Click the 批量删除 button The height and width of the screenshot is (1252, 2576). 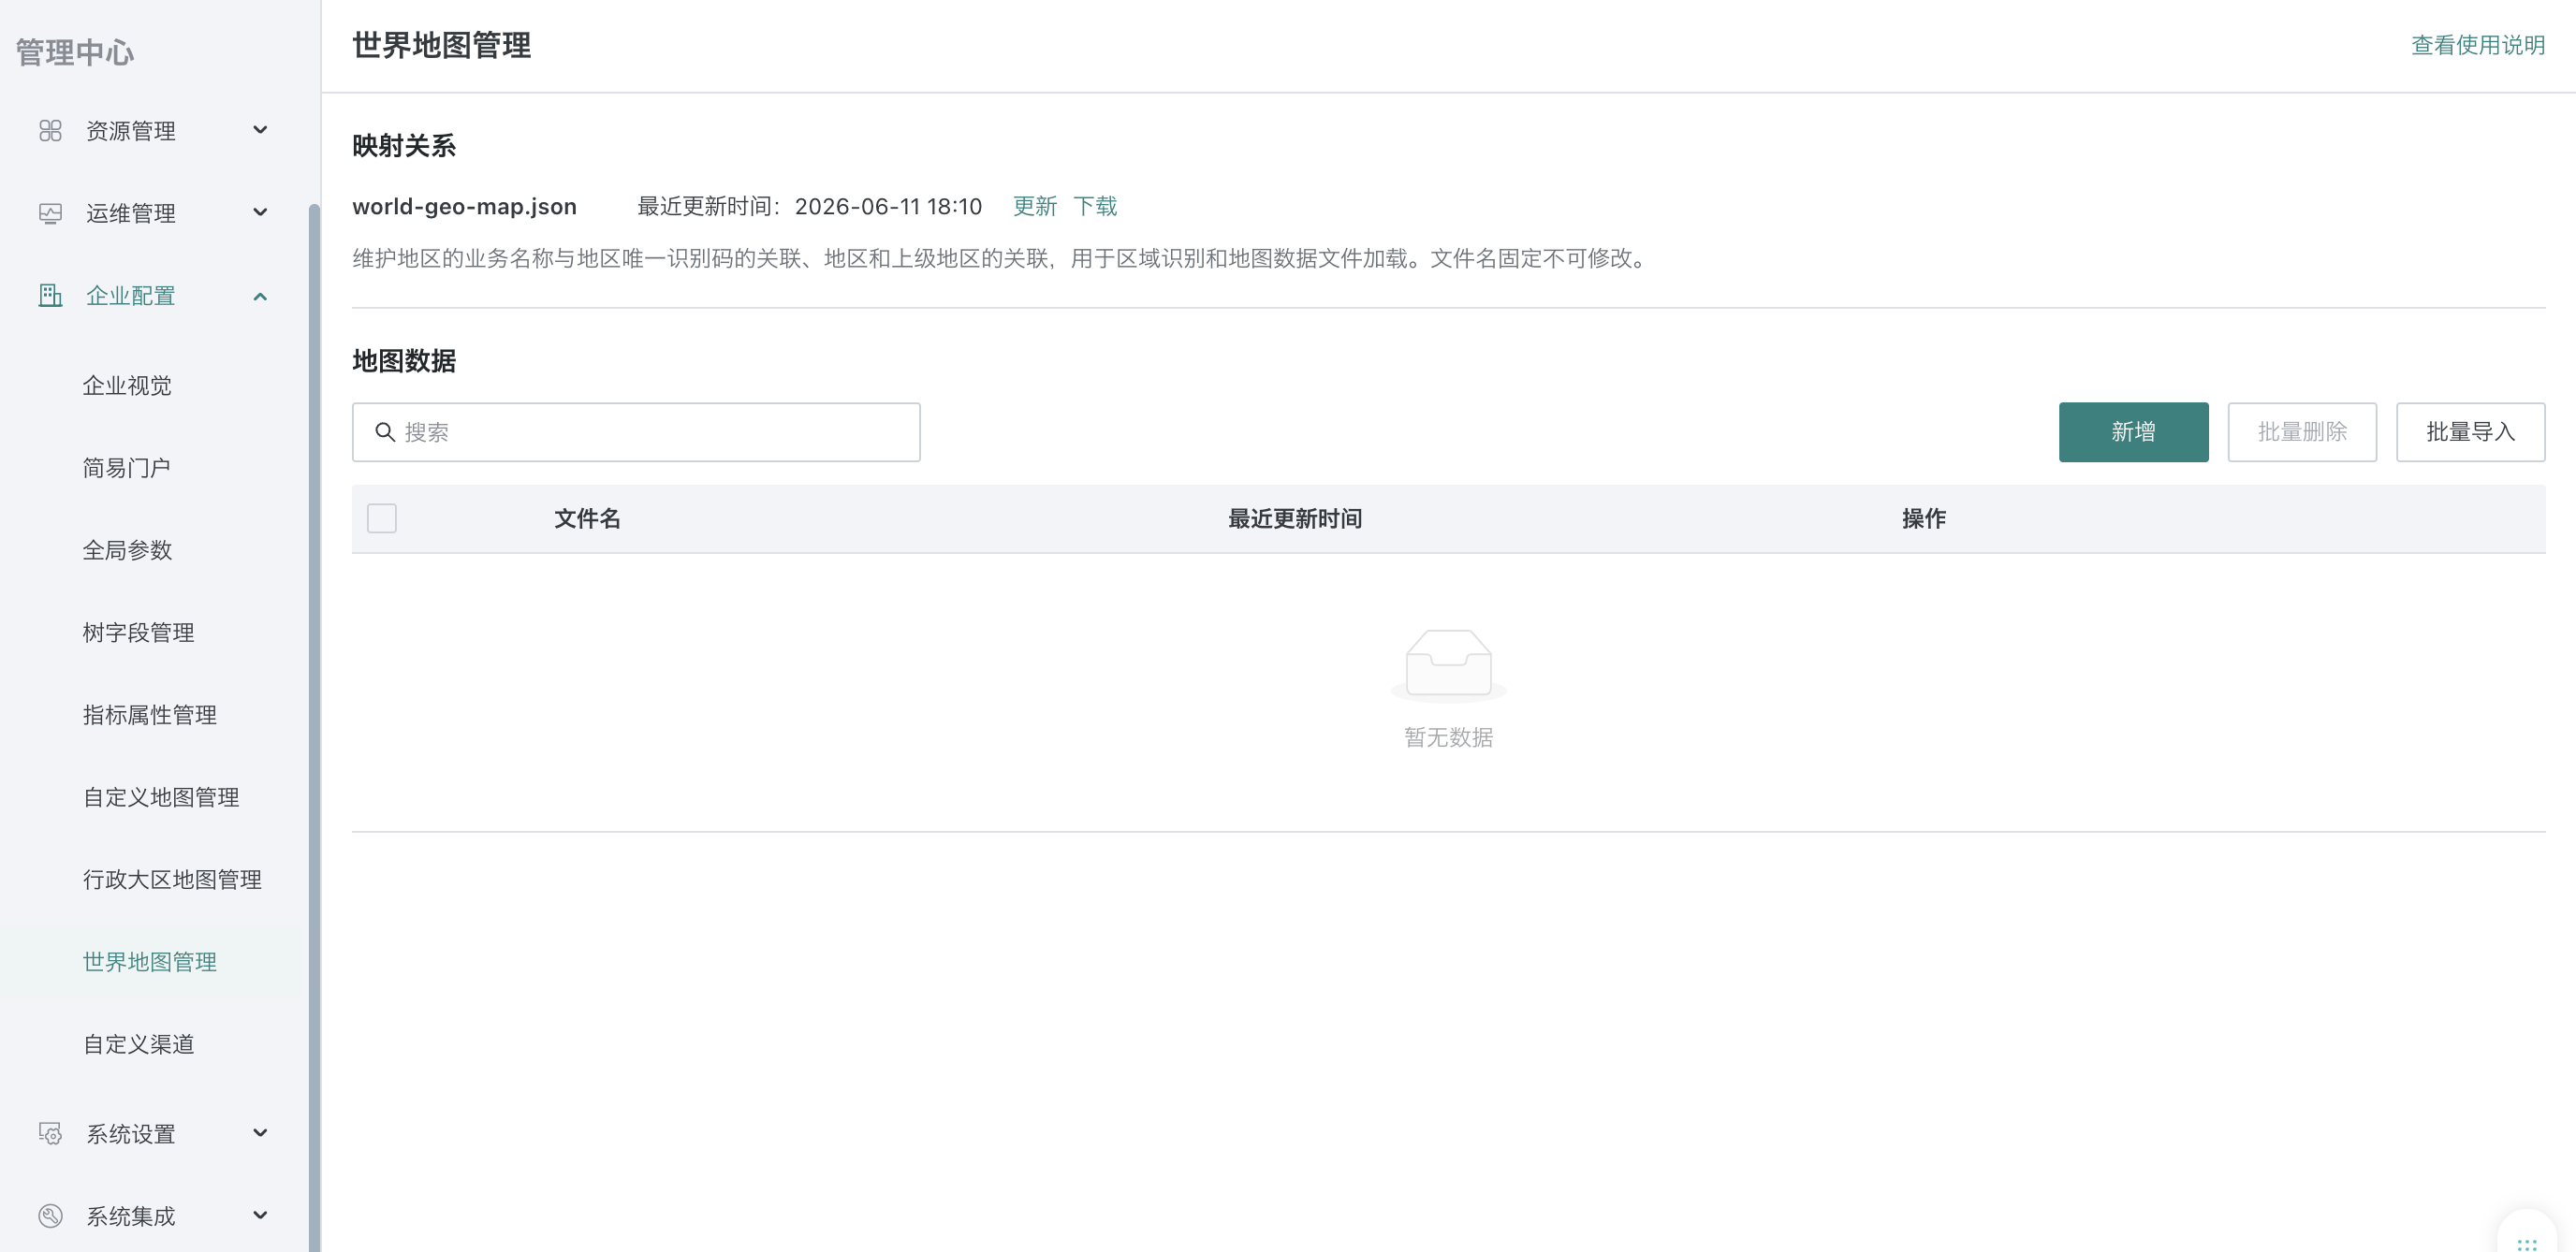coord(2302,432)
